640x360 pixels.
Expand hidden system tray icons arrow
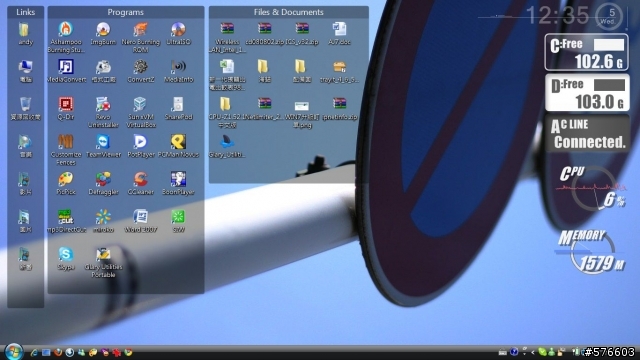533,352
